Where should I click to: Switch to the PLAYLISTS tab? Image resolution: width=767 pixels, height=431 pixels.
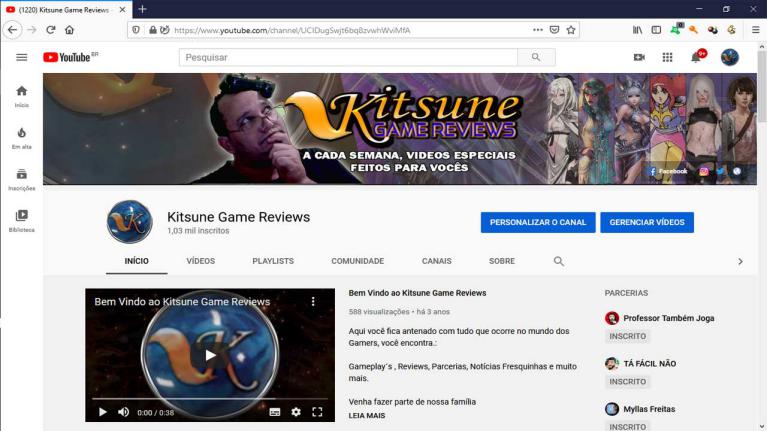273,261
